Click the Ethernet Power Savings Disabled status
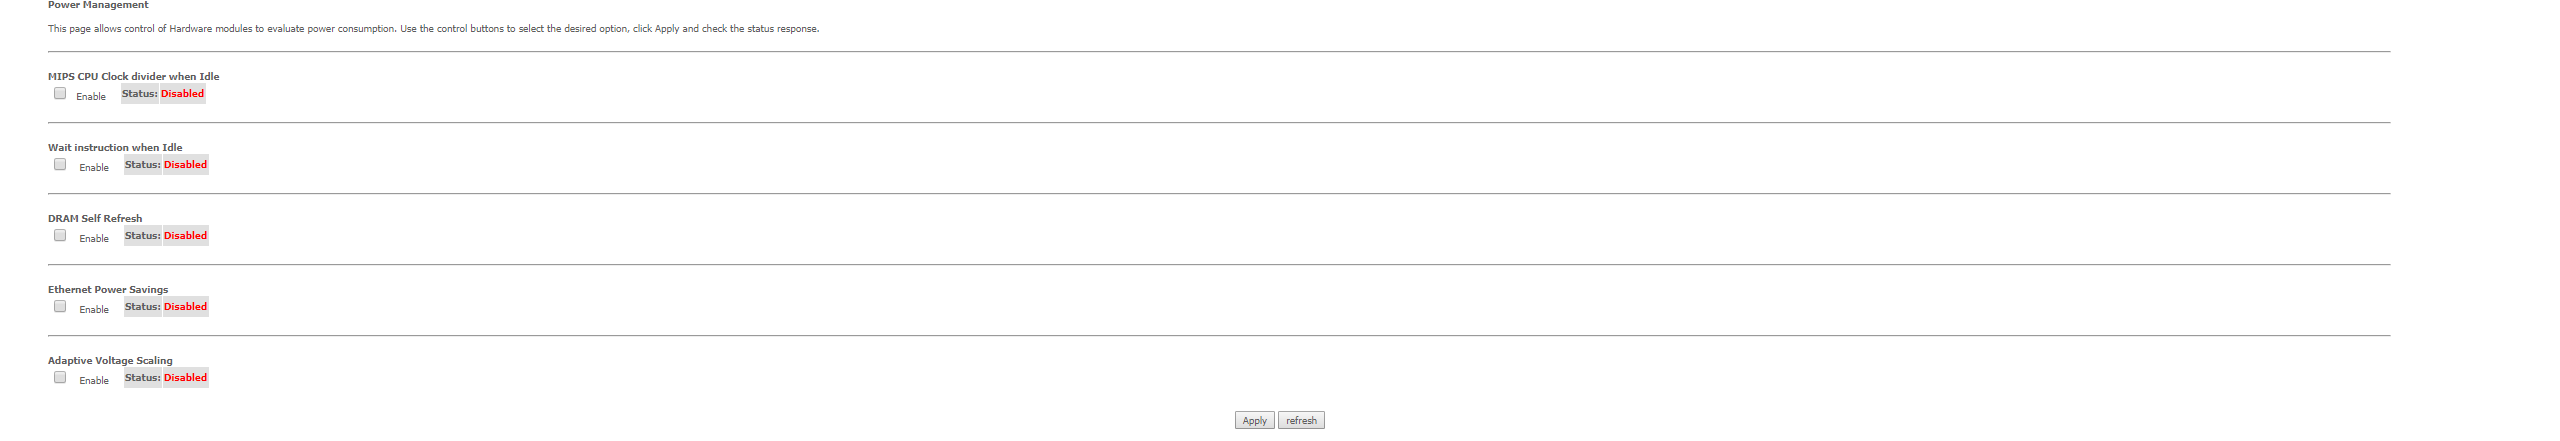The height and width of the screenshot is (441, 2560). coord(185,307)
